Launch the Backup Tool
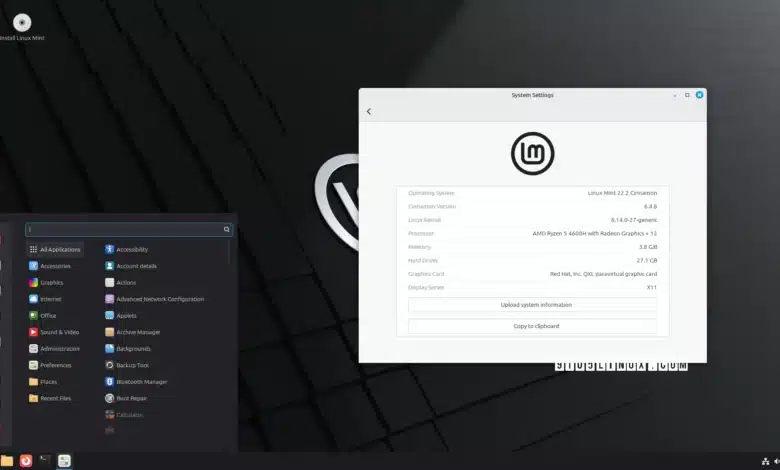The width and height of the screenshot is (780, 470). (x=127, y=365)
